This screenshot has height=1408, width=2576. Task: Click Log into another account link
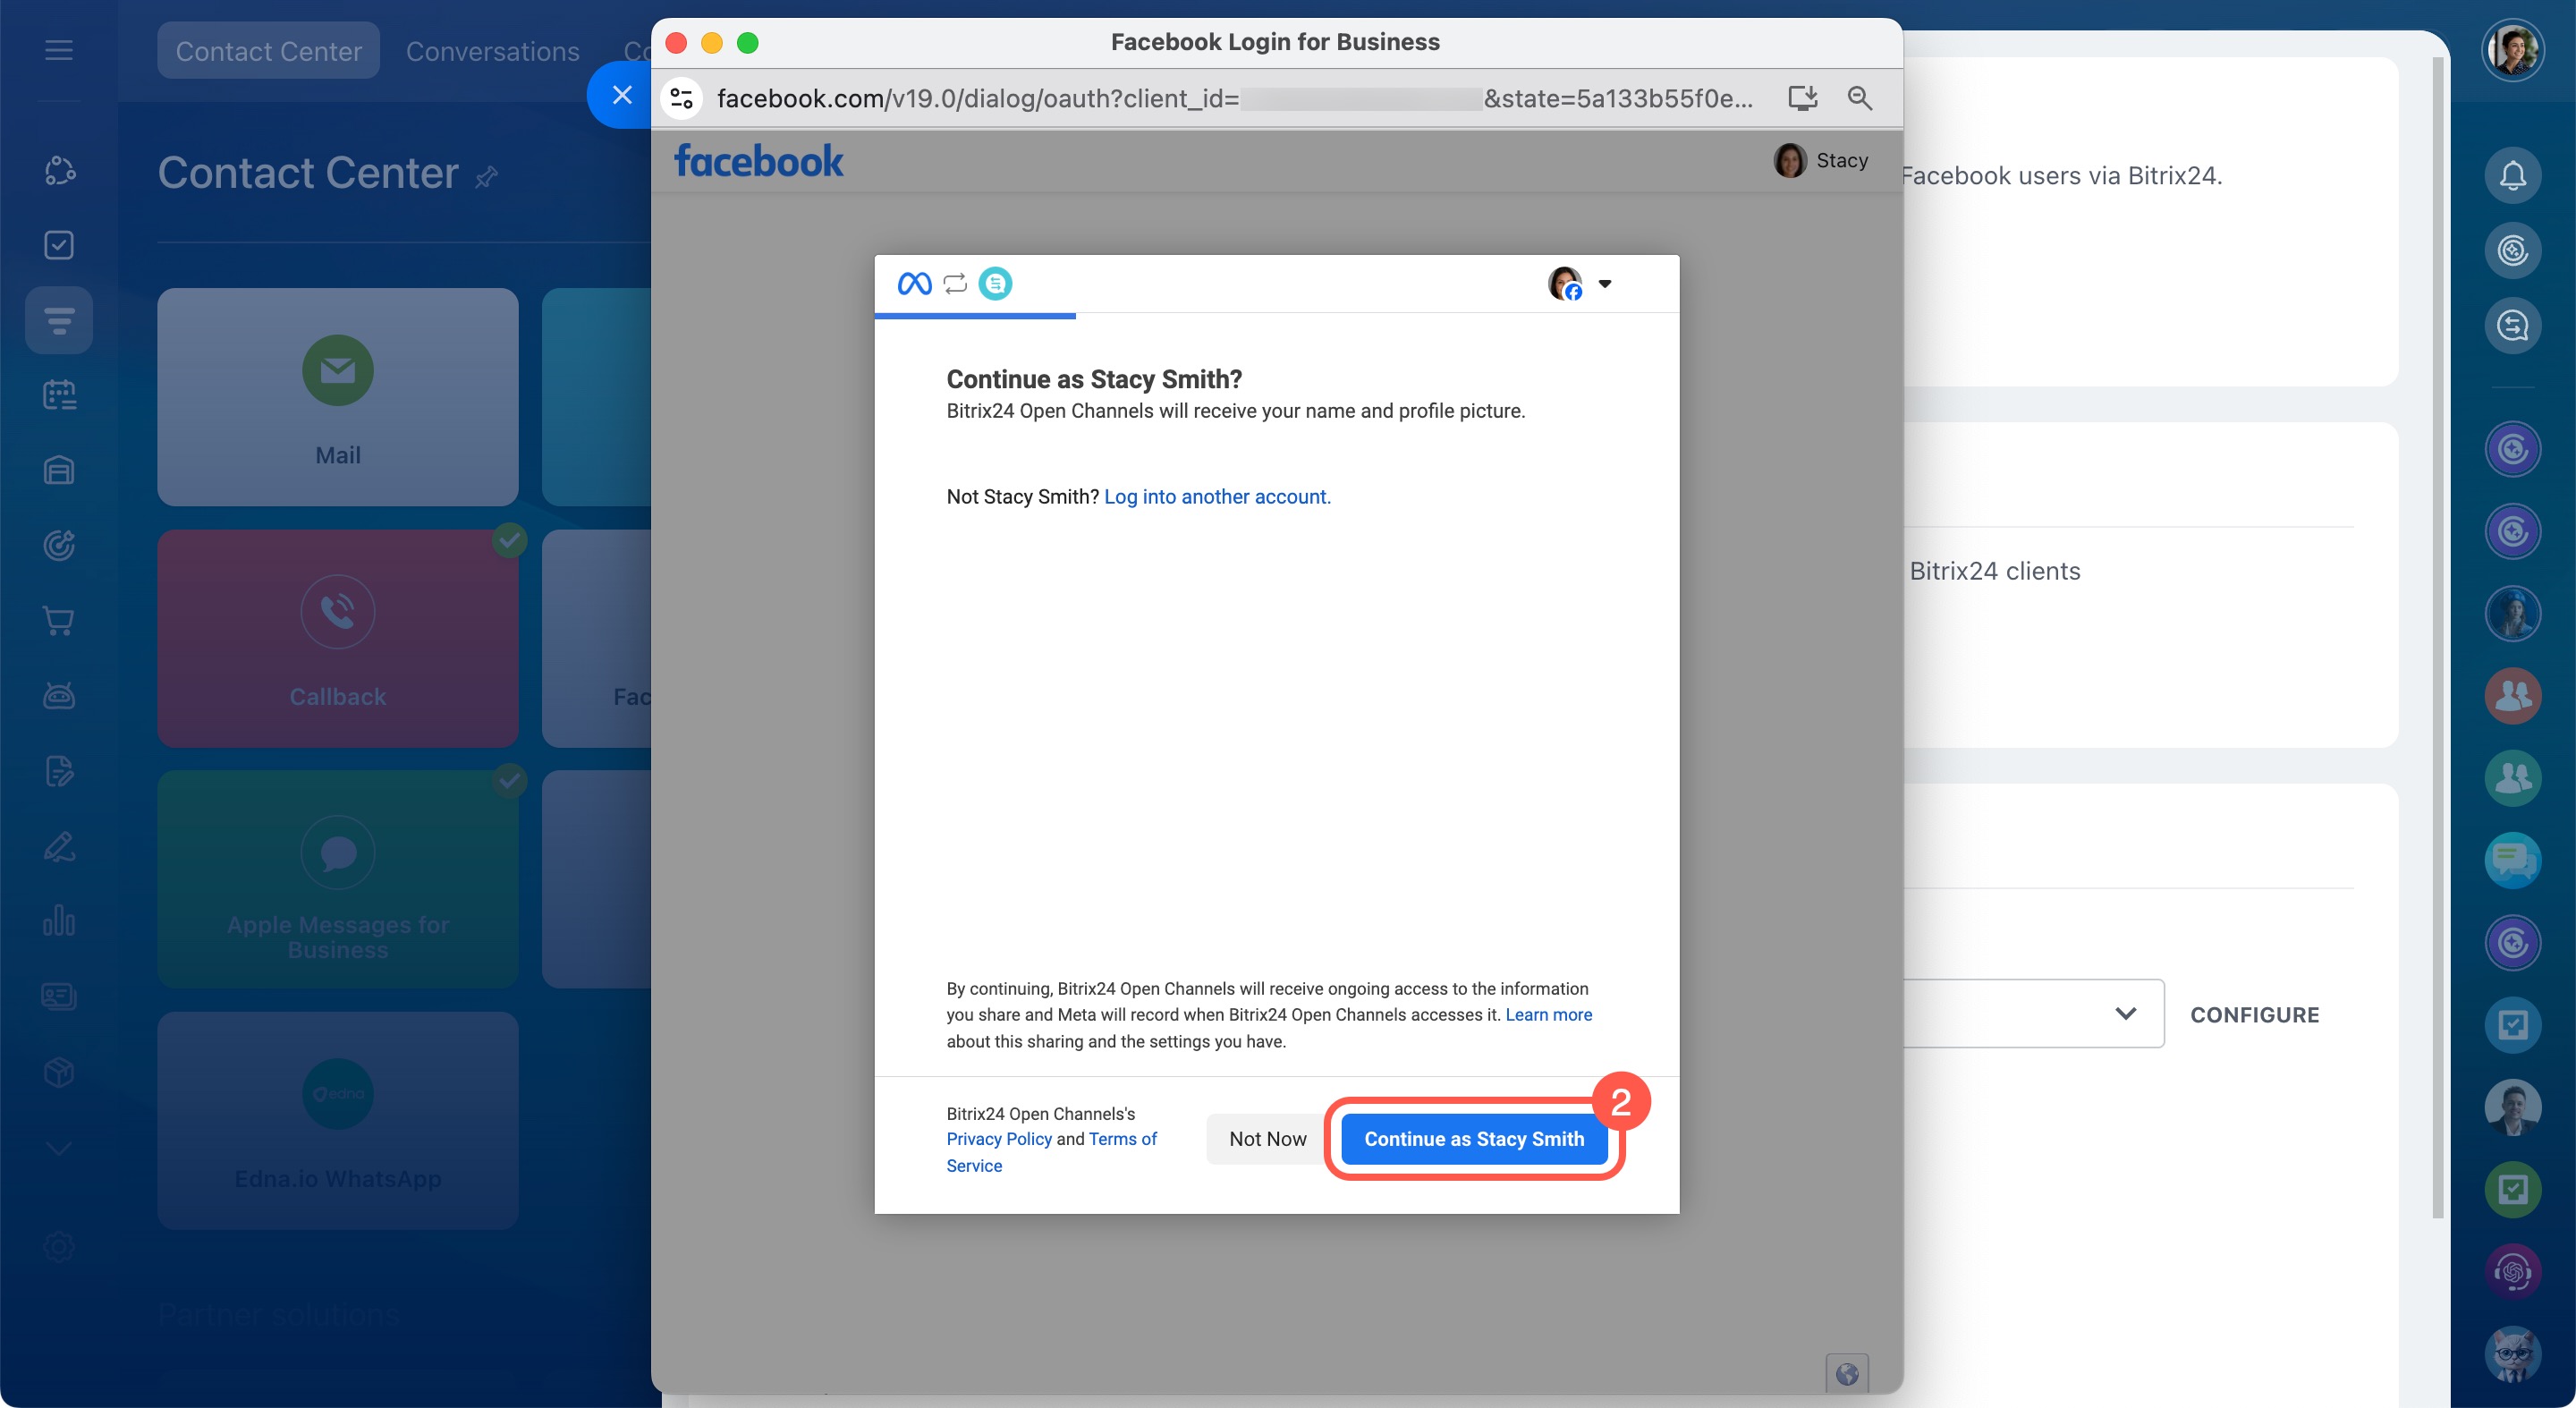coord(1217,497)
